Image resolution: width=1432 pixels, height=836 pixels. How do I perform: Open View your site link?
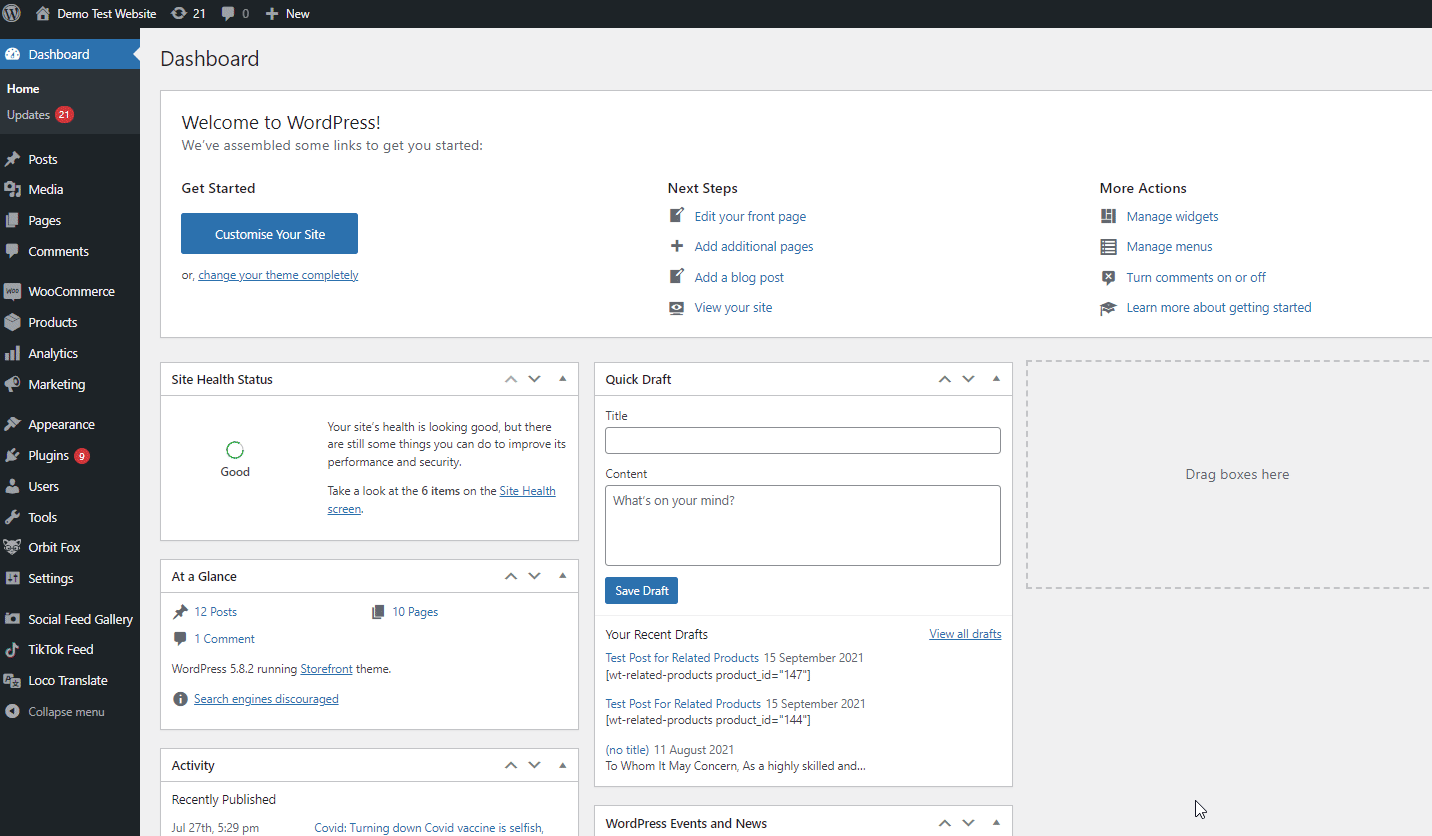pos(733,307)
